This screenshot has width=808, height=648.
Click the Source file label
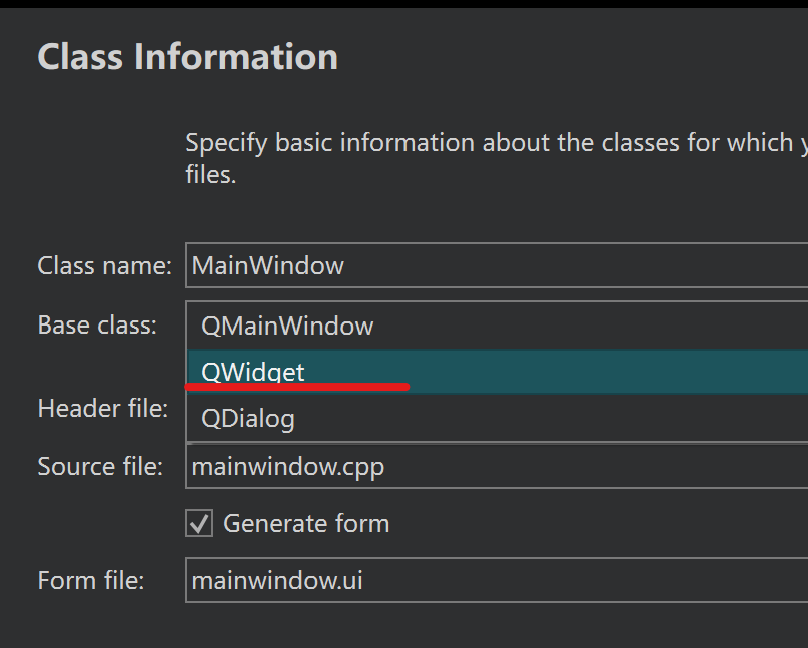(x=100, y=467)
